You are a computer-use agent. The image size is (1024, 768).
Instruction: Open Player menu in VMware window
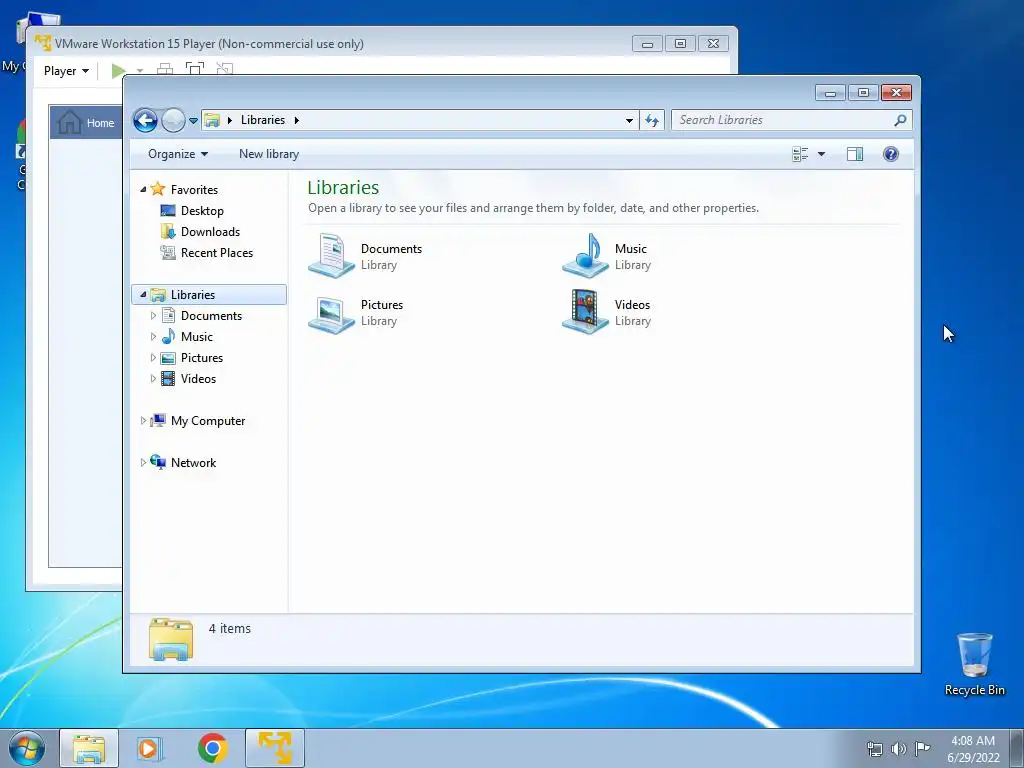click(x=66, y=71)
